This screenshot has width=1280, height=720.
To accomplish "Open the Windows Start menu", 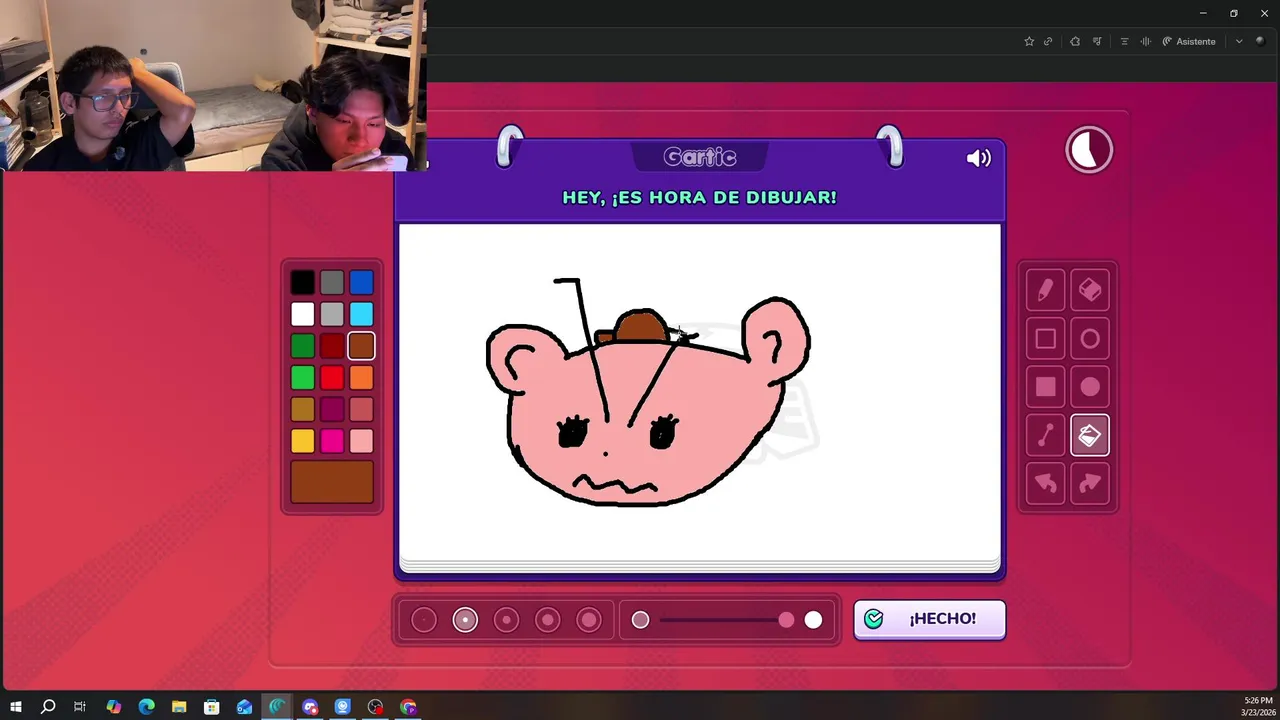I will pyautogui.click(x=15, y=707).
